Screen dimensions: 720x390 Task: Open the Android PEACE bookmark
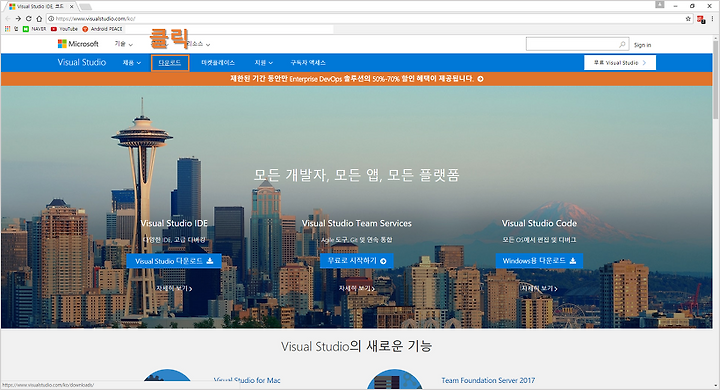tap(102, 28)
